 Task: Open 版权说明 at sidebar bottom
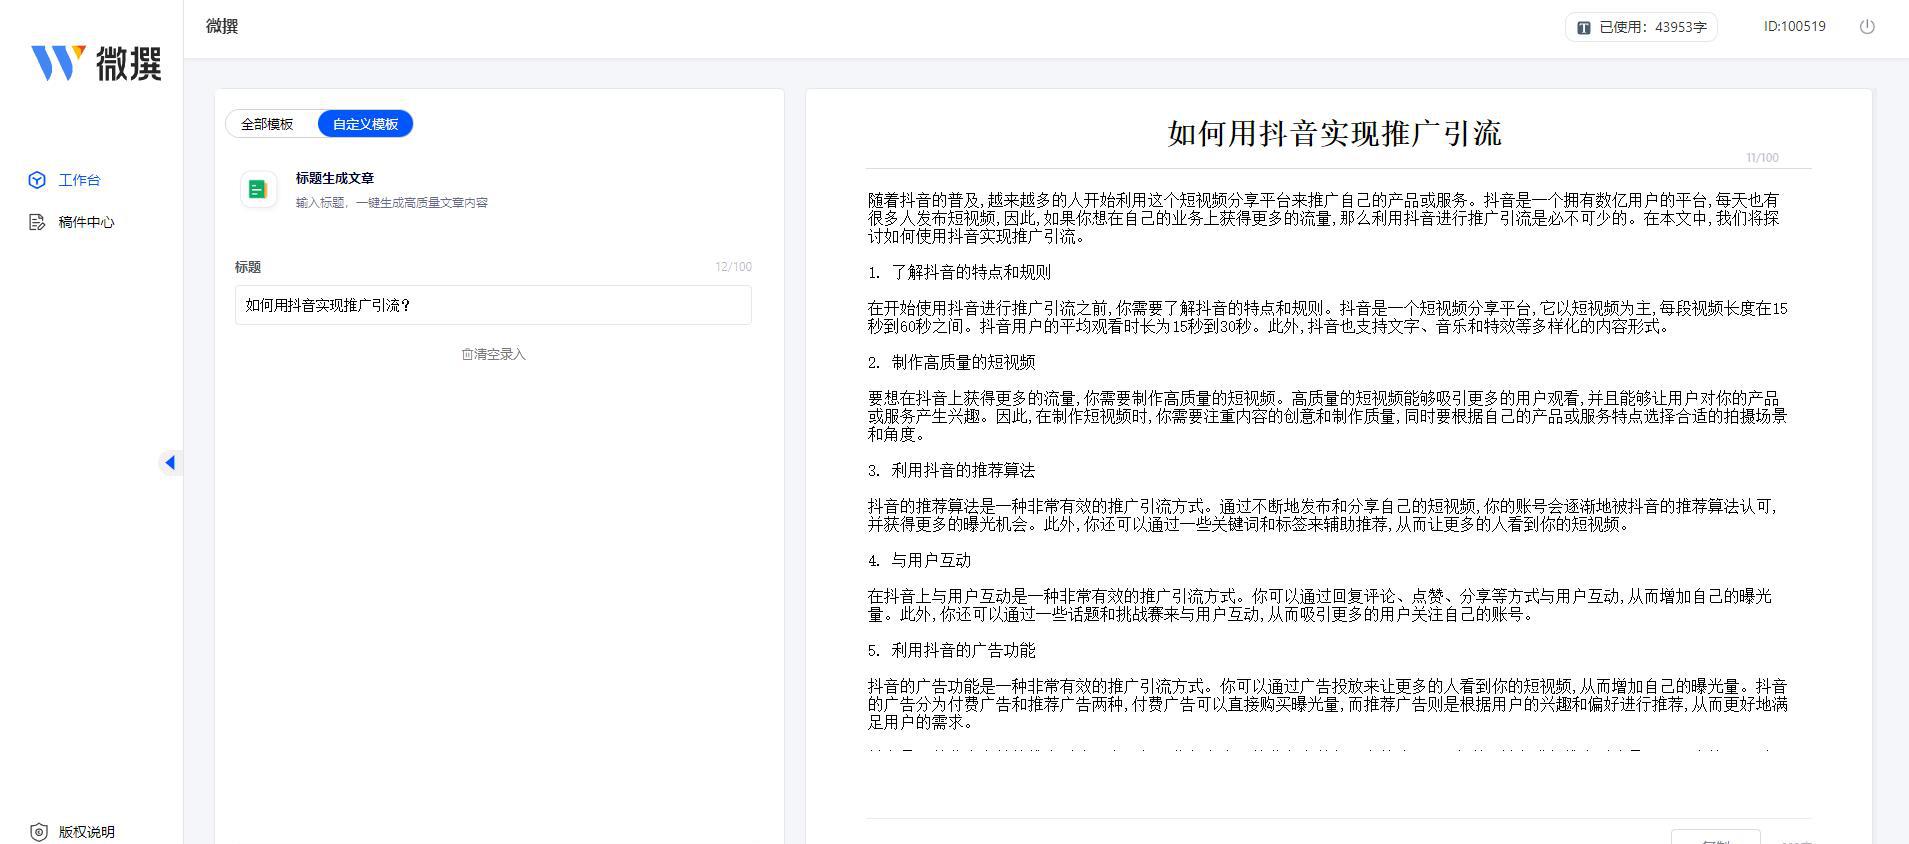click(86, 832)
